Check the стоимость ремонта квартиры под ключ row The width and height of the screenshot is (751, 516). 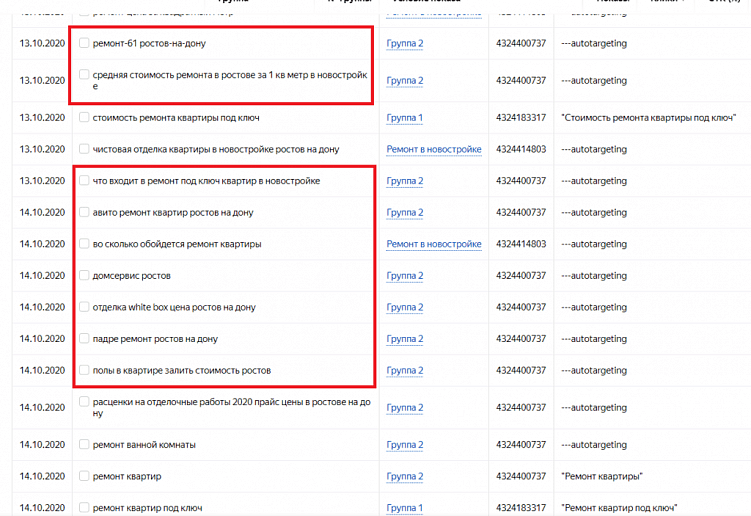click(84, 117)
